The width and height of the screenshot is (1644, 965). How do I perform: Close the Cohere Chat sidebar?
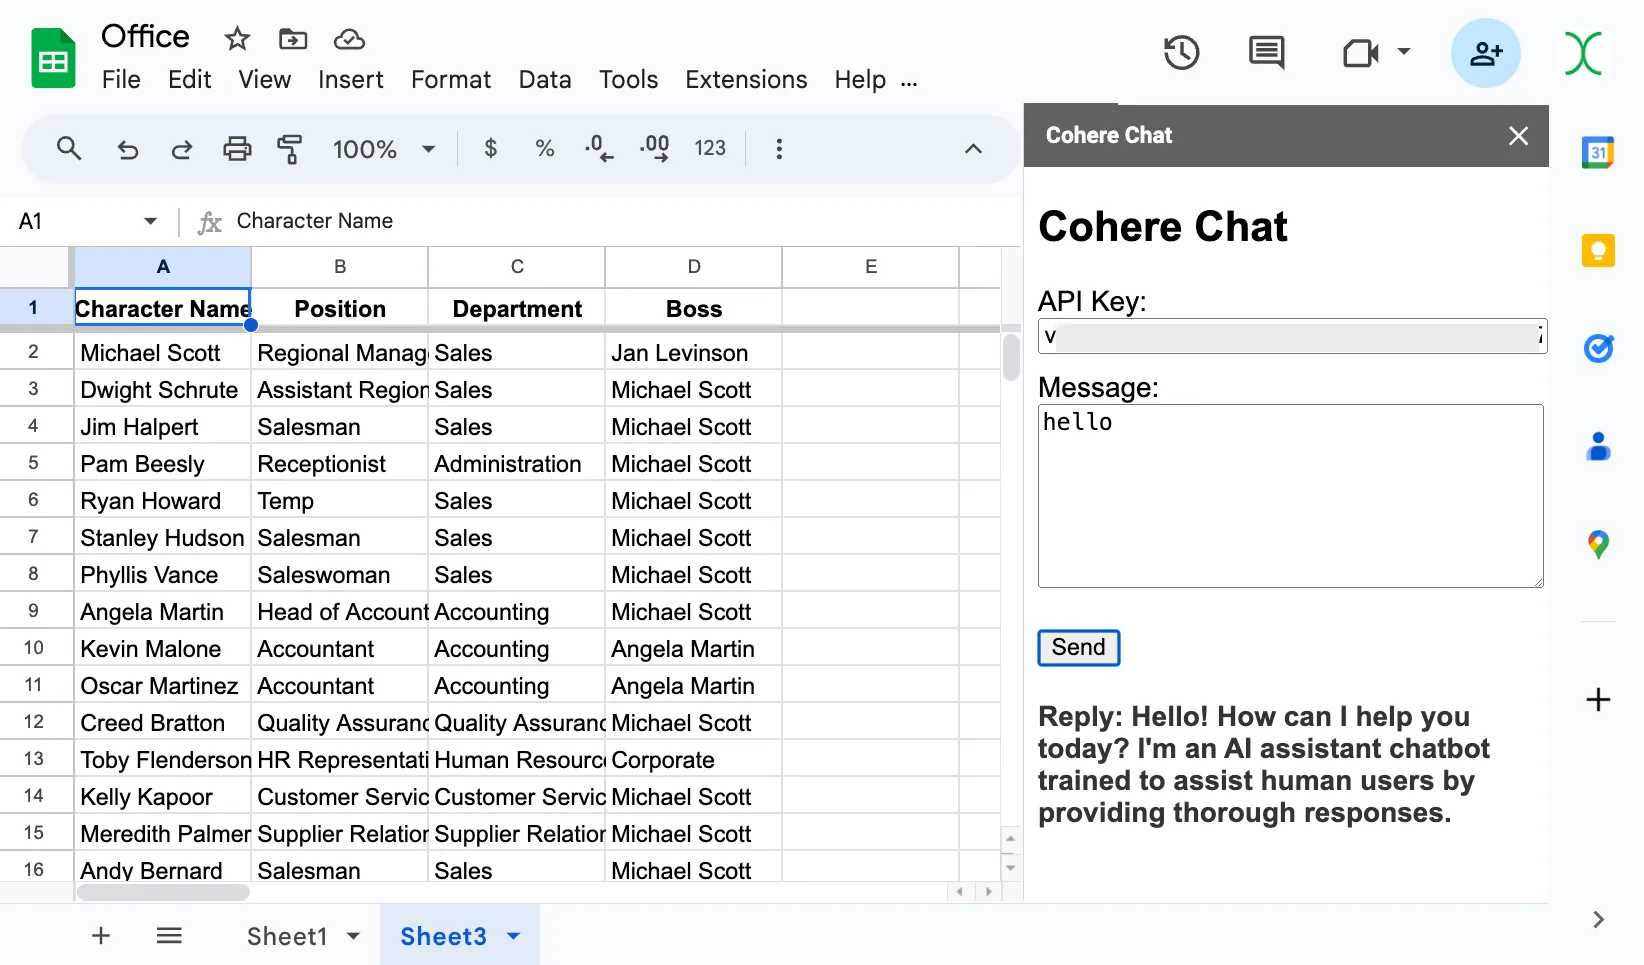click(x=1518, y=136)
